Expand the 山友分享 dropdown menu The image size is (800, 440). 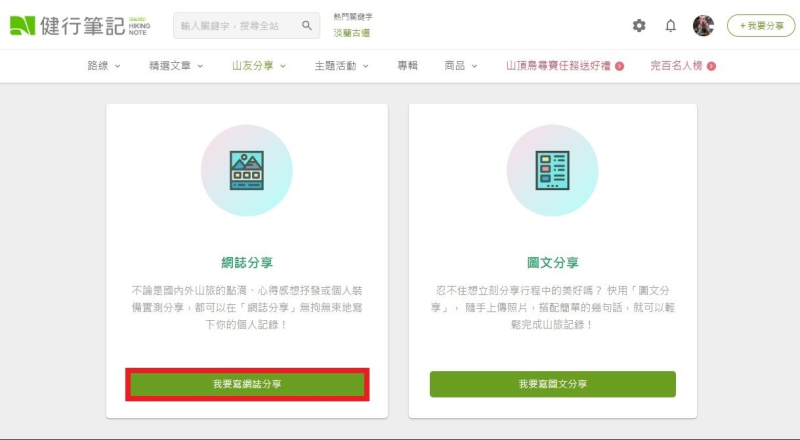(258, 66)
